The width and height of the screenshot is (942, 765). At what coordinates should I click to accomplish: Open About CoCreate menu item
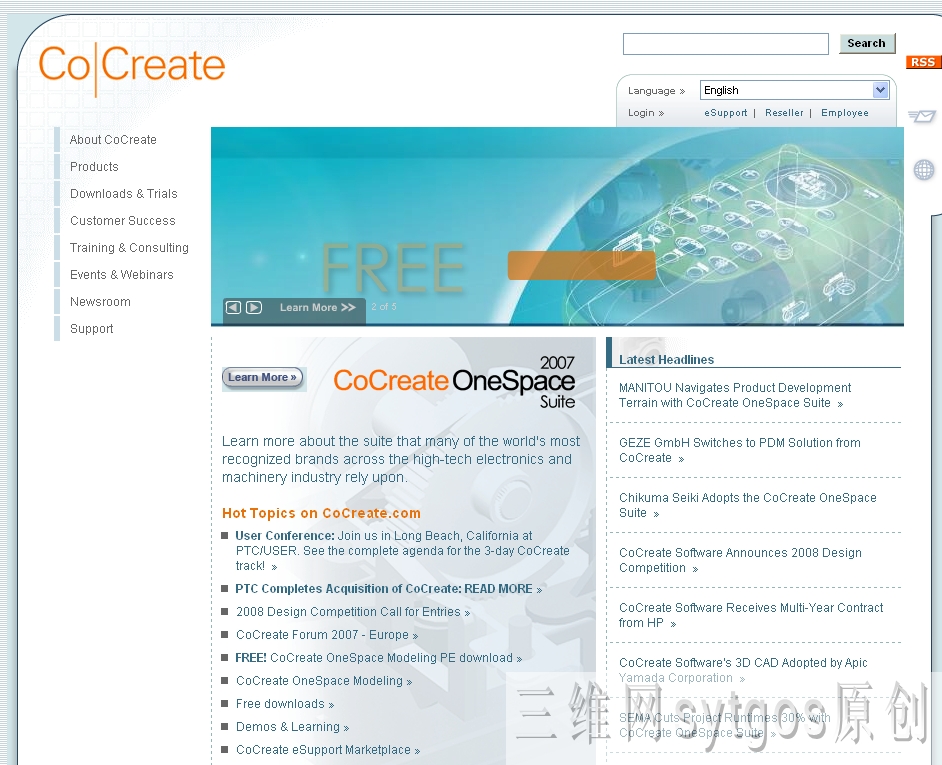coord(113,139)
